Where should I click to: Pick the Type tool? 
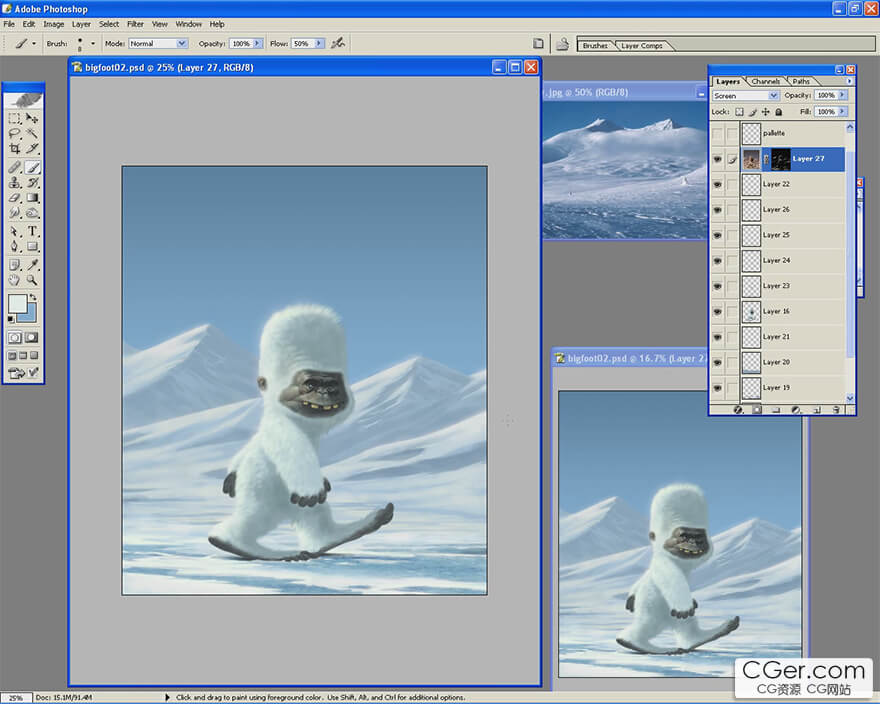(x=33, y=231)
